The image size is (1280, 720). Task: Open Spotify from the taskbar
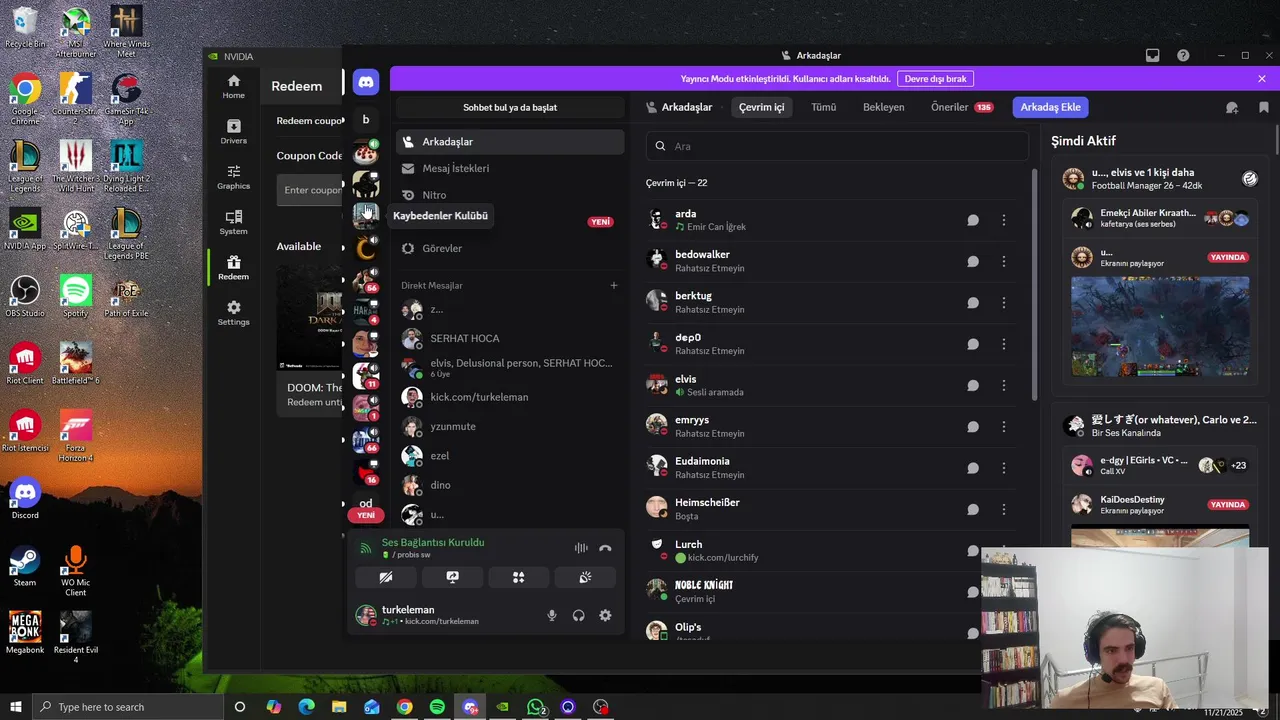(437, 707)
